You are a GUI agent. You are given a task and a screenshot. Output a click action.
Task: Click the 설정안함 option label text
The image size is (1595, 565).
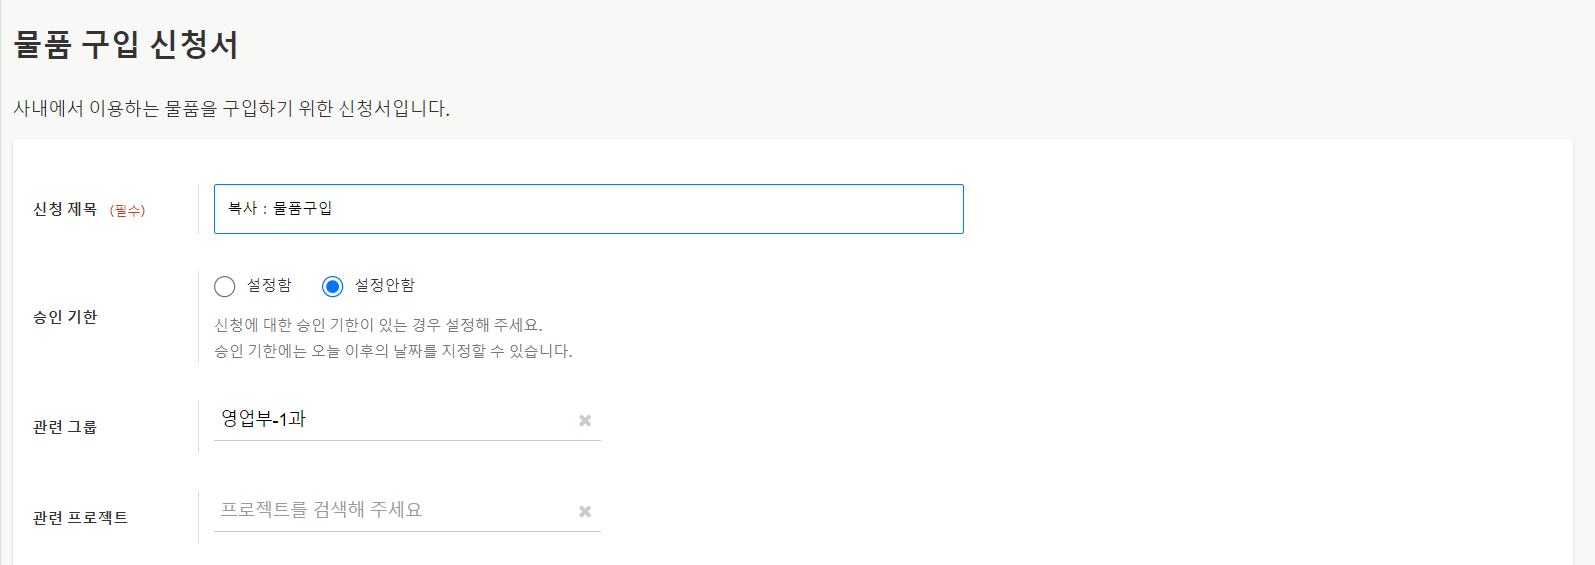click(x=384, y=286)
